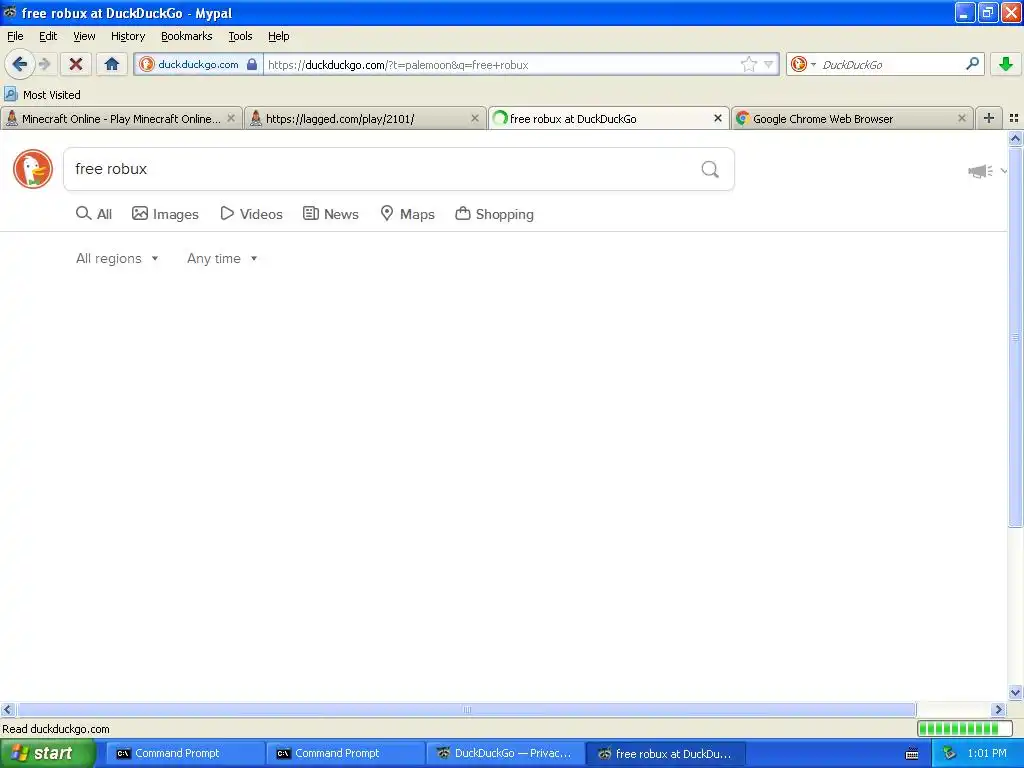
Task: Switch to Videos results
Action: point(251,214)
